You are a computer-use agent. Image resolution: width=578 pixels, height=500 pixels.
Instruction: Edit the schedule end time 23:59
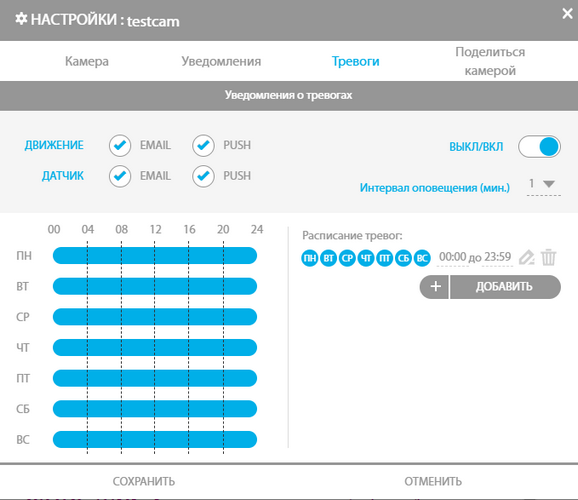pyautogui.click(x=498, y=257)
